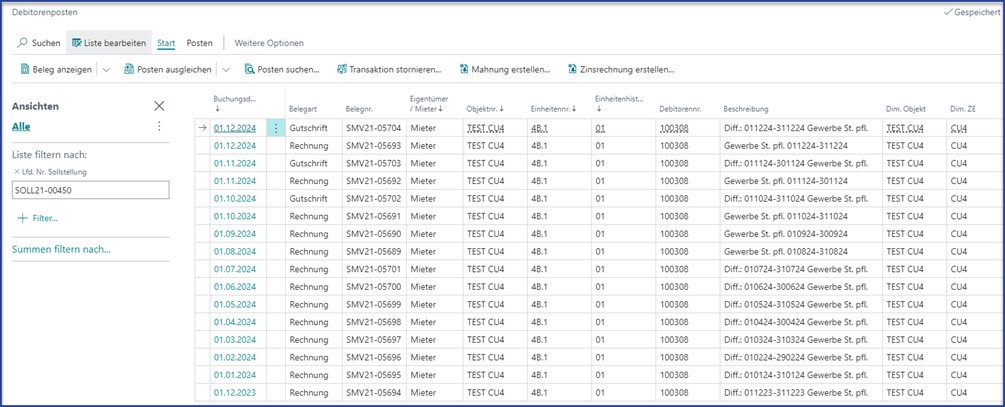Click Posten ausgleichen icon
1005x407 pixels.
129,70
